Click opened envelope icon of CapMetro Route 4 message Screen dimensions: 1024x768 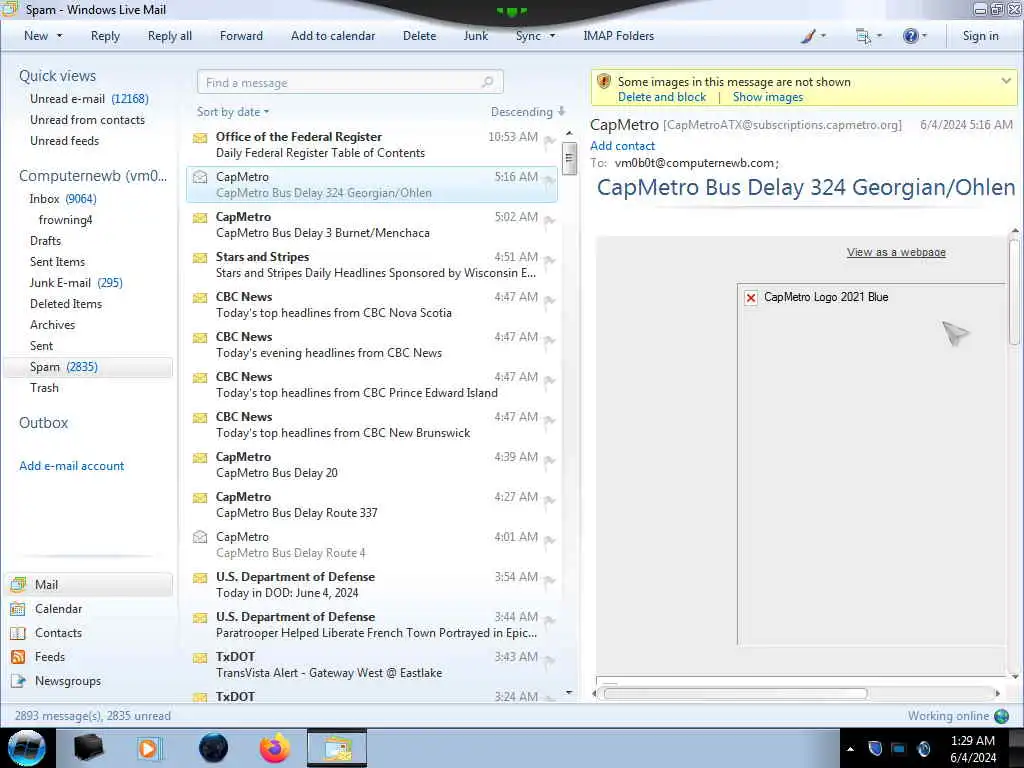[200, 537]
